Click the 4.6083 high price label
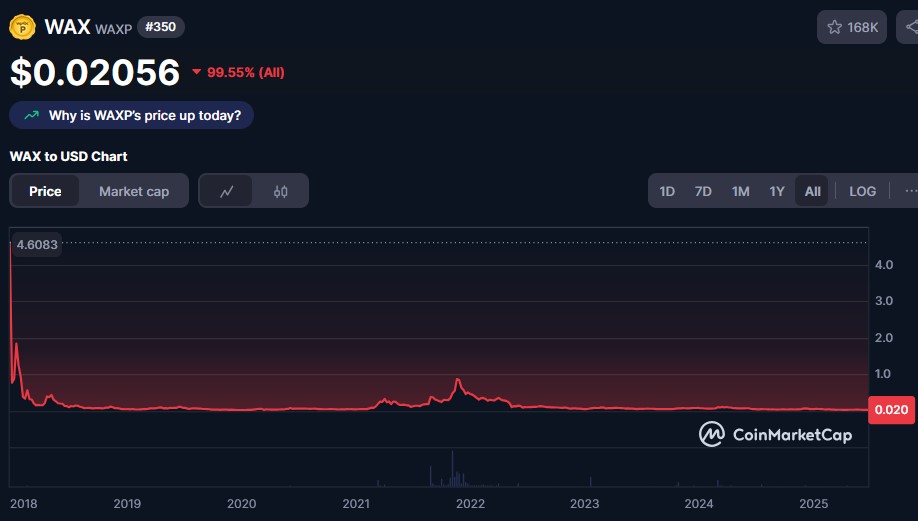The height and width of the screenshot is (521, 918). tap(37, 245)
